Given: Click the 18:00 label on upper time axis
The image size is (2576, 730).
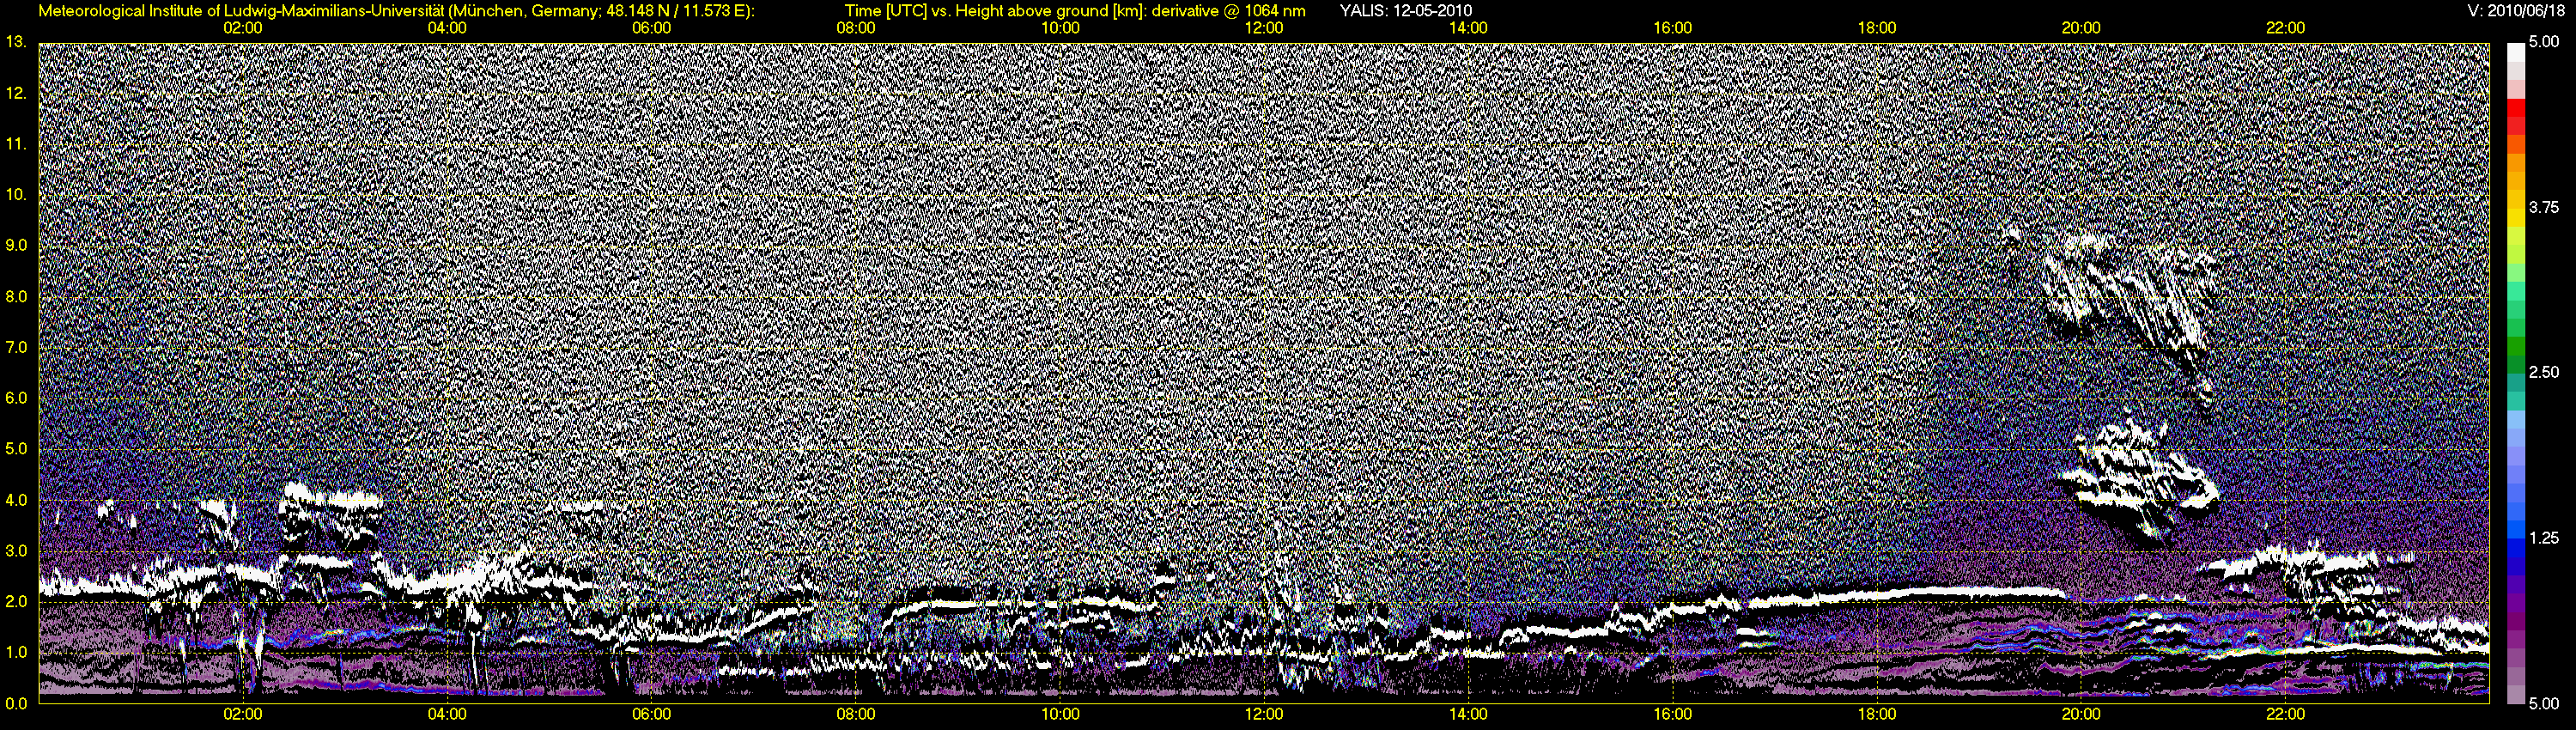Looking at the screenshot, I should pyautogui.click(x=1877, y=28).
